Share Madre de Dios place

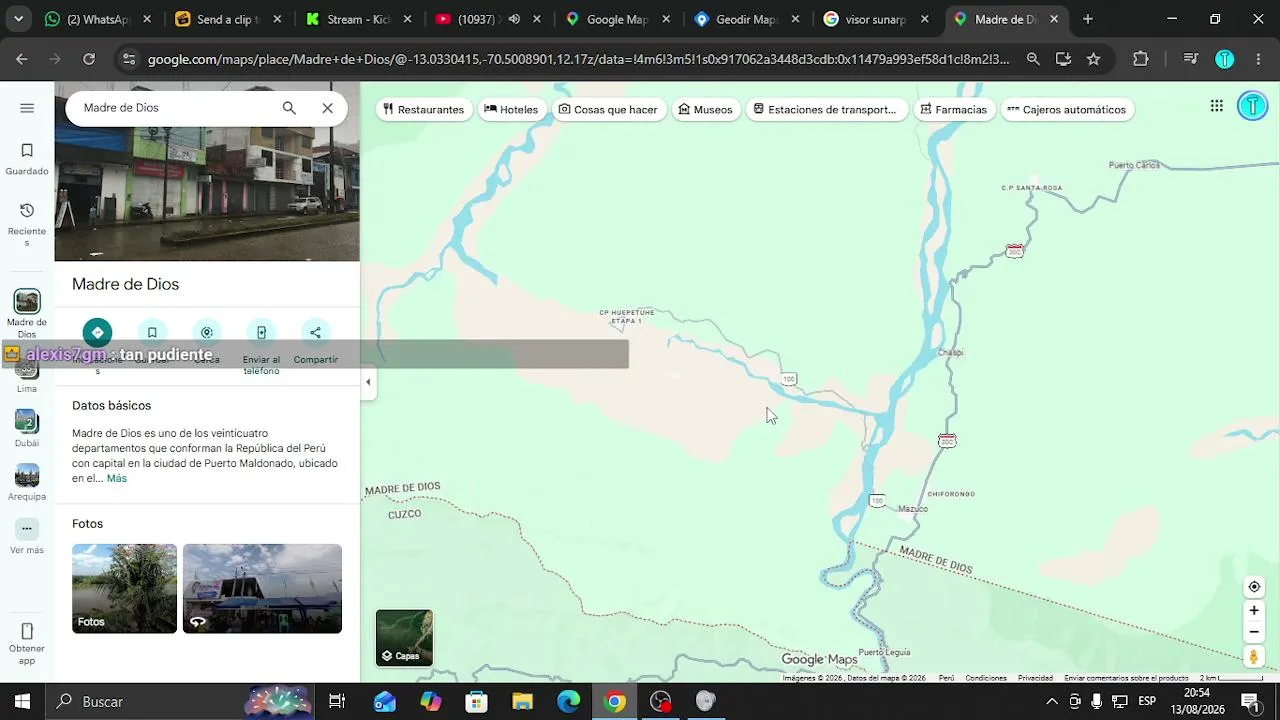point(315,332)
